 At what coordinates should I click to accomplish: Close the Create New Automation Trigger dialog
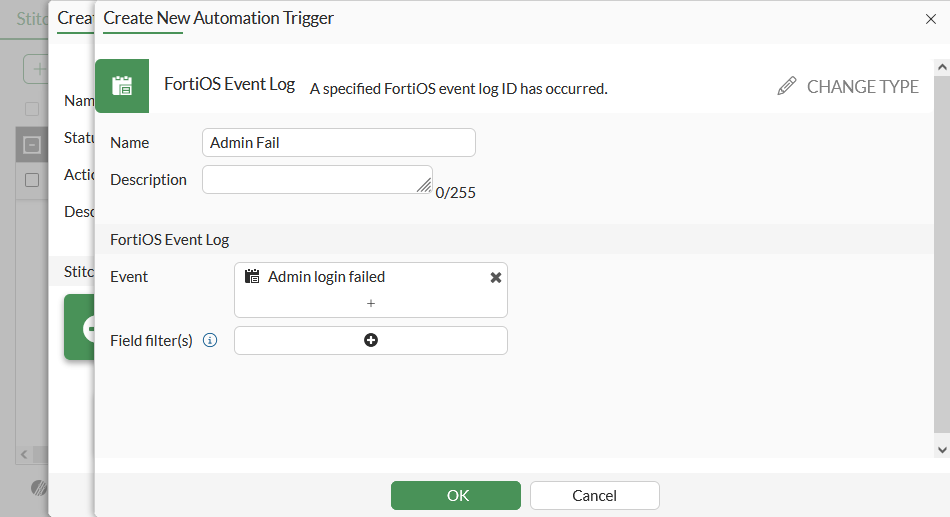click(931, 18)
